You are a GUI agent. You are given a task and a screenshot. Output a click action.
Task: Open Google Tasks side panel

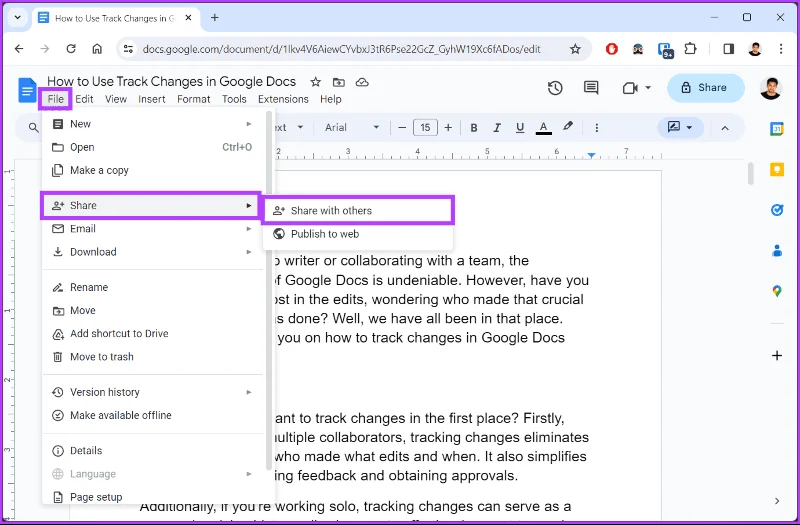pyautogui.click(x=777, y=210)
